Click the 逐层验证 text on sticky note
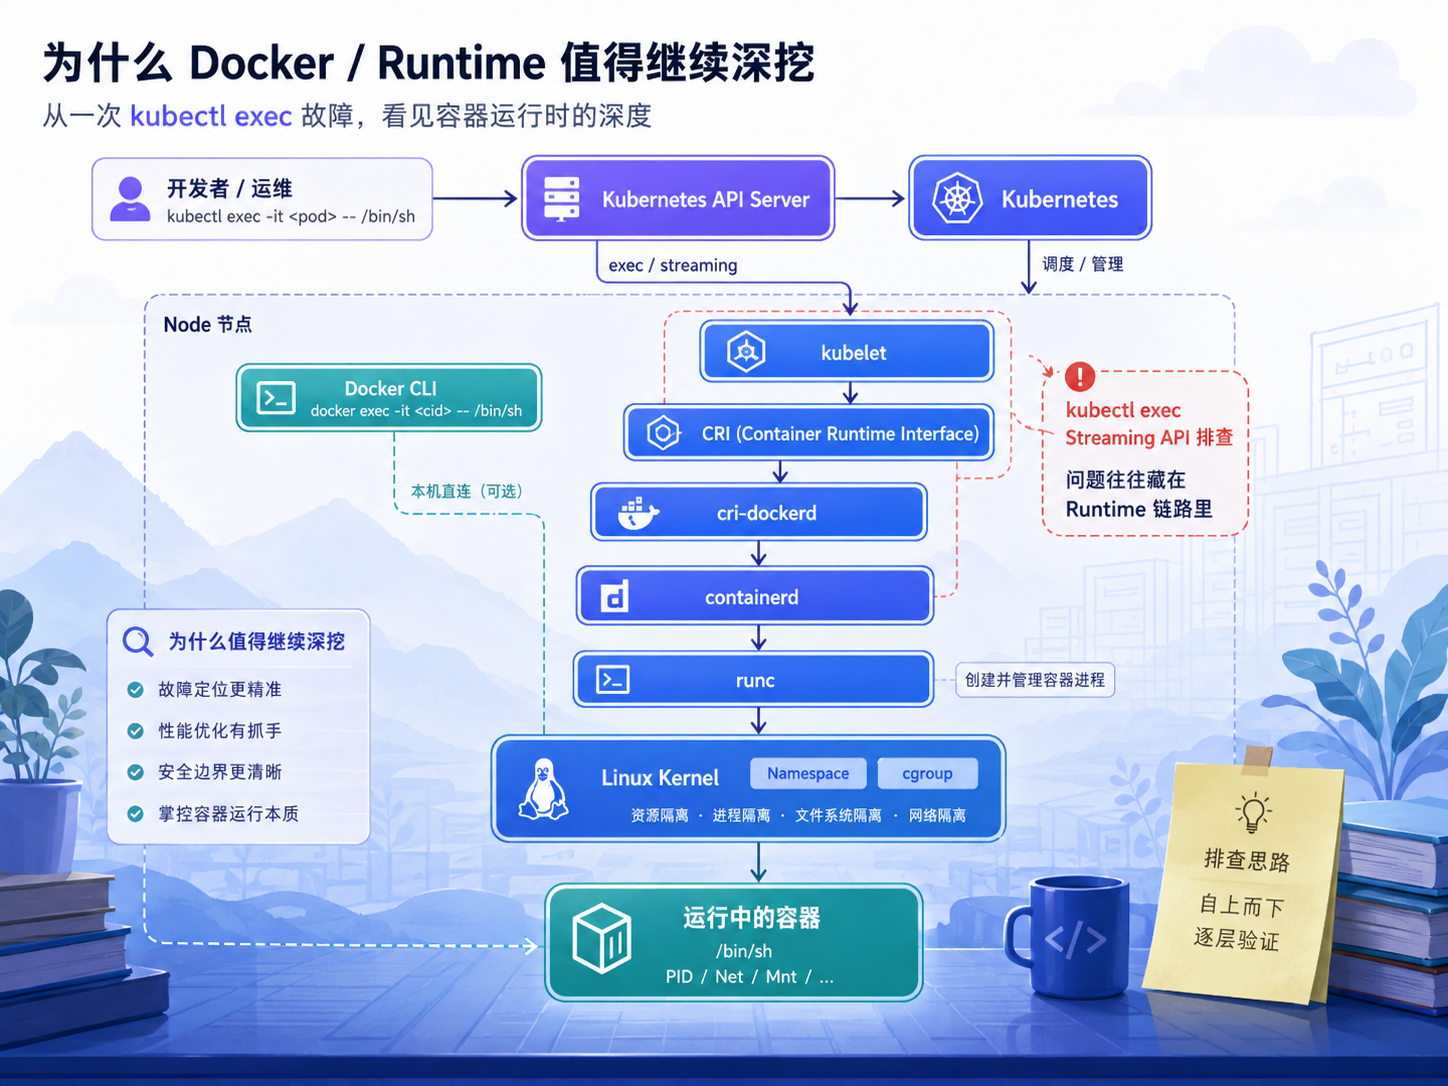Viewport: 1448px width, 1086px height. click(1236, 939)
